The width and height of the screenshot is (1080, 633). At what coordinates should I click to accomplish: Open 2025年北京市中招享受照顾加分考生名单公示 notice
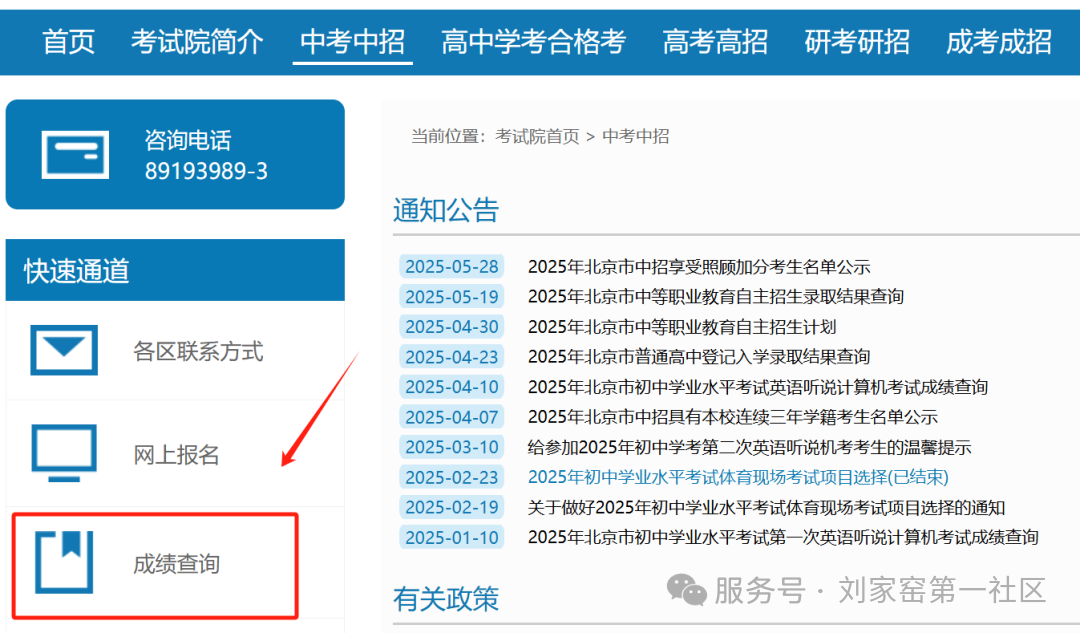(x=699, y=267)
